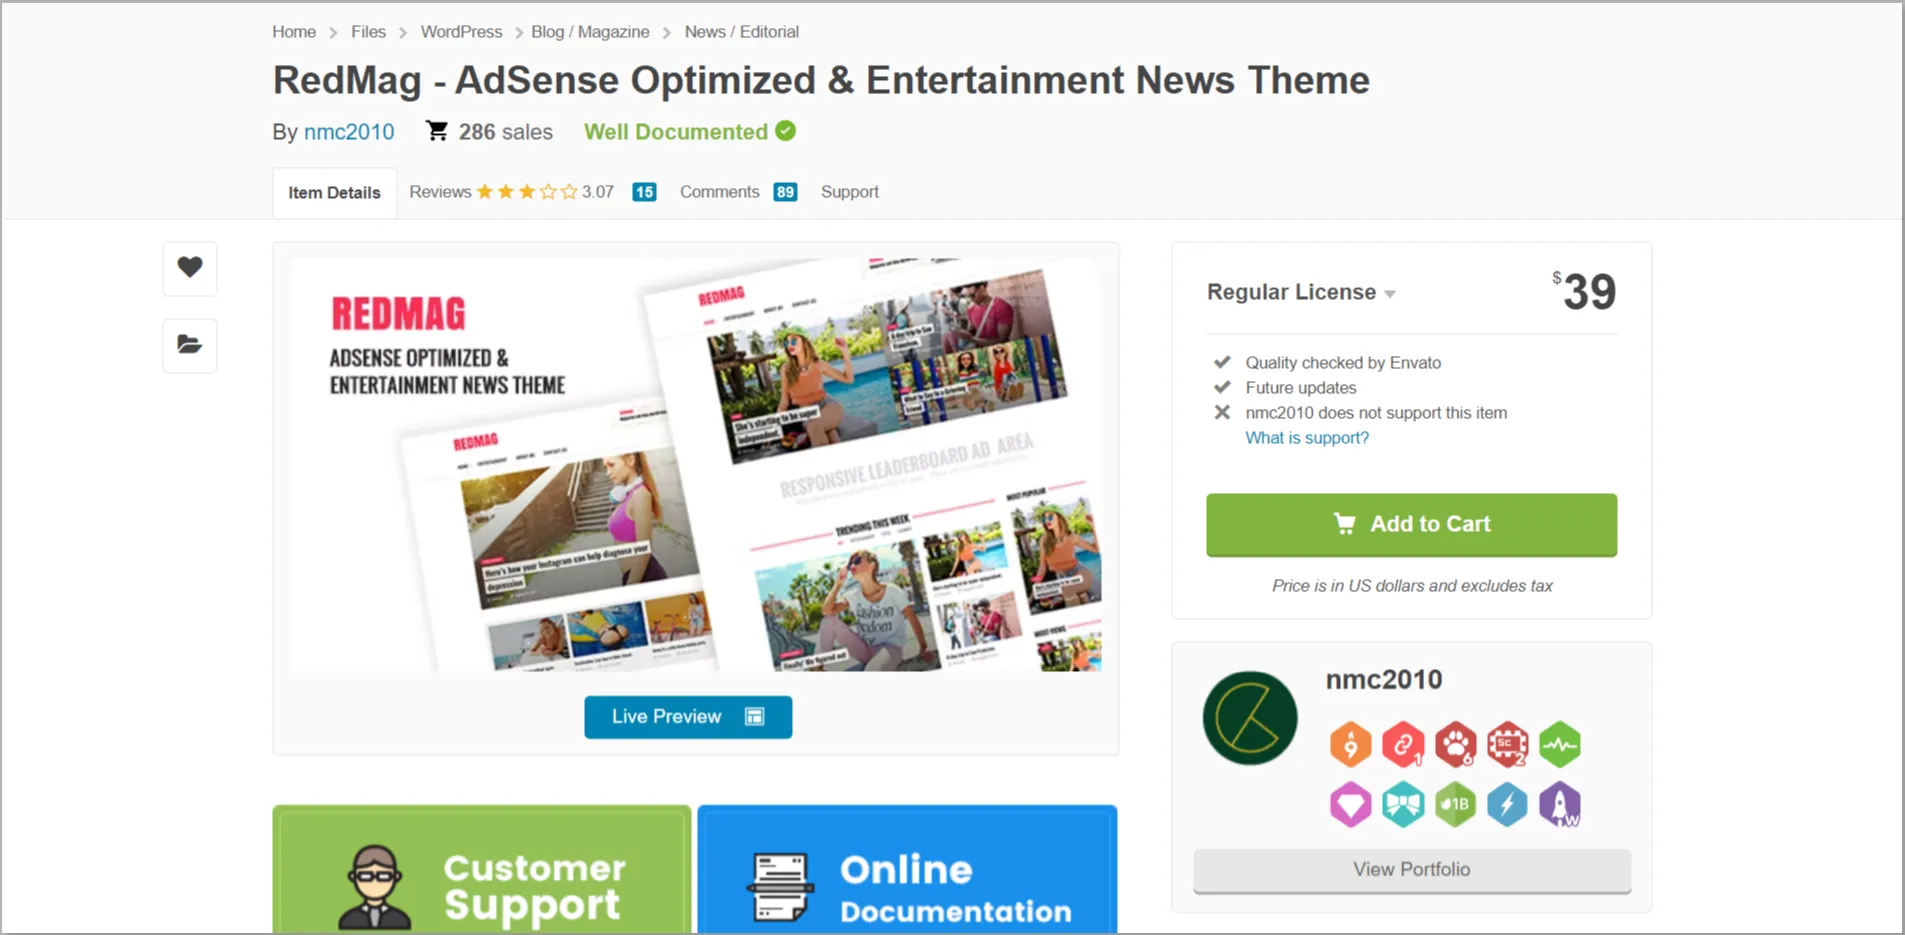Open Blog / Magazine breadcrumb link
Image resolution: width=1905 pixels, height=935 pixels.
click(590, 32)
